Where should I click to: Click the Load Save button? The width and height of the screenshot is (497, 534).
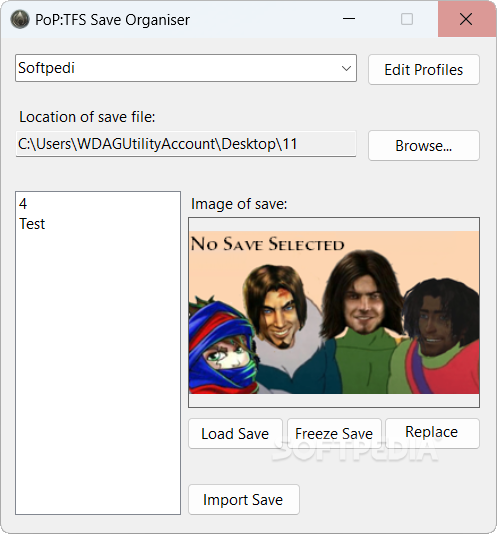(x=235, y=434)
